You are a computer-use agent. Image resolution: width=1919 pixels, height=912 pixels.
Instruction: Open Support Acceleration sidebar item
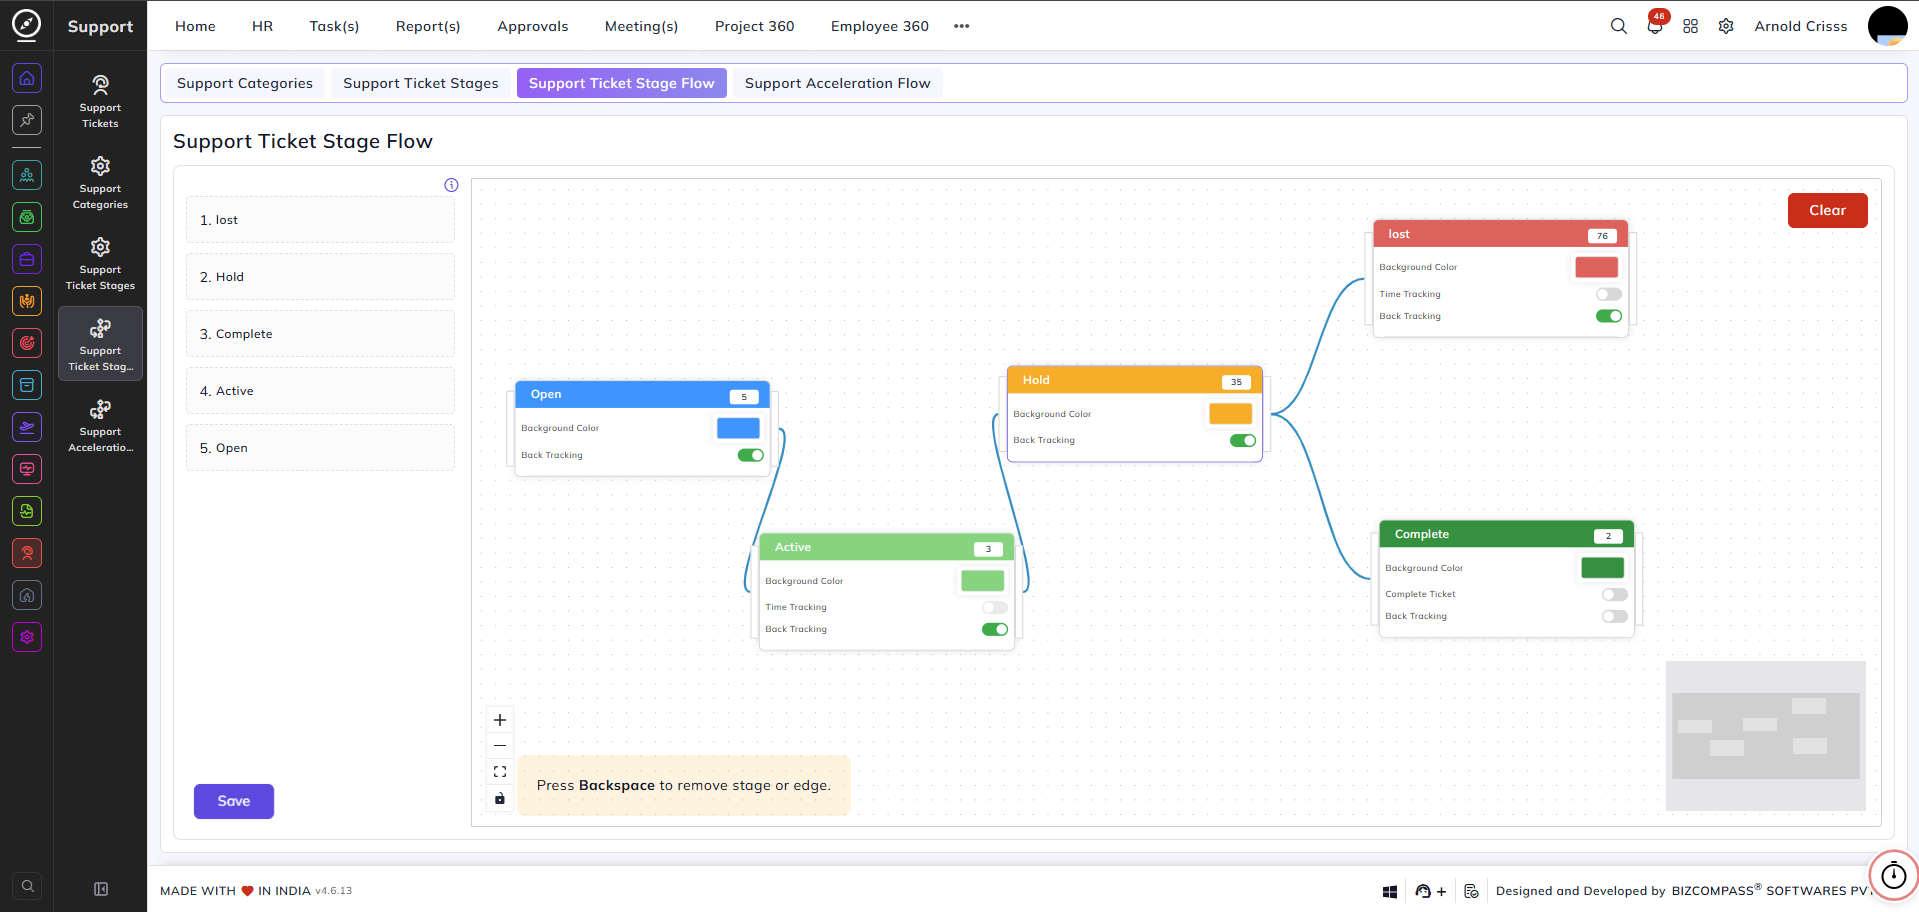click(x=100, y=425)
